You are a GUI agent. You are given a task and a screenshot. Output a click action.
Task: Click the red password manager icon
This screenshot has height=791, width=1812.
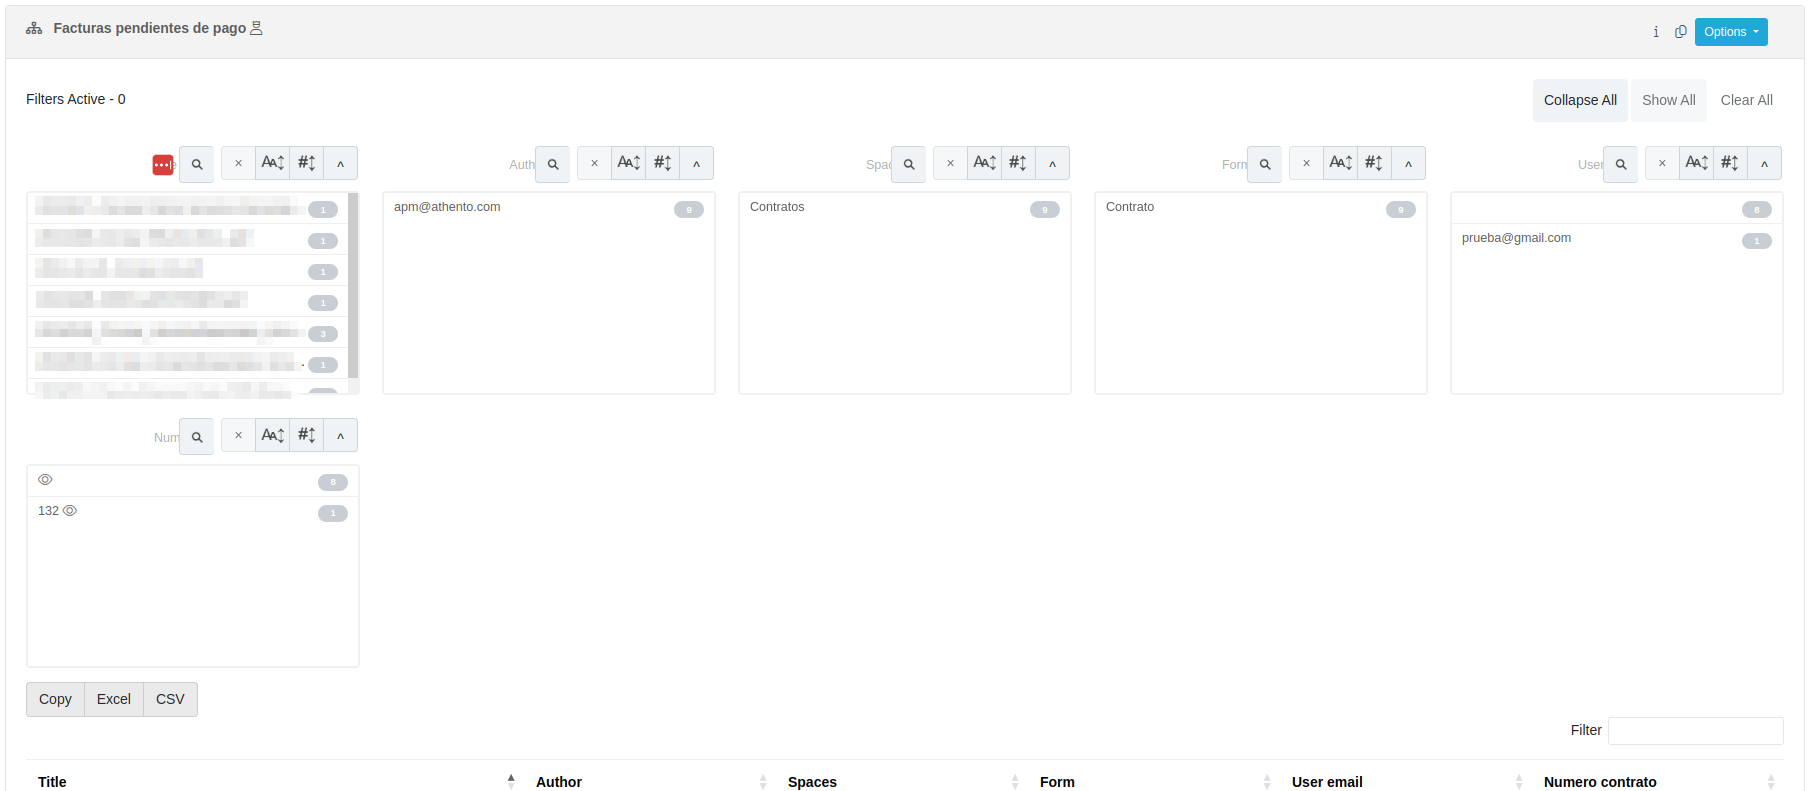[162, 165]
